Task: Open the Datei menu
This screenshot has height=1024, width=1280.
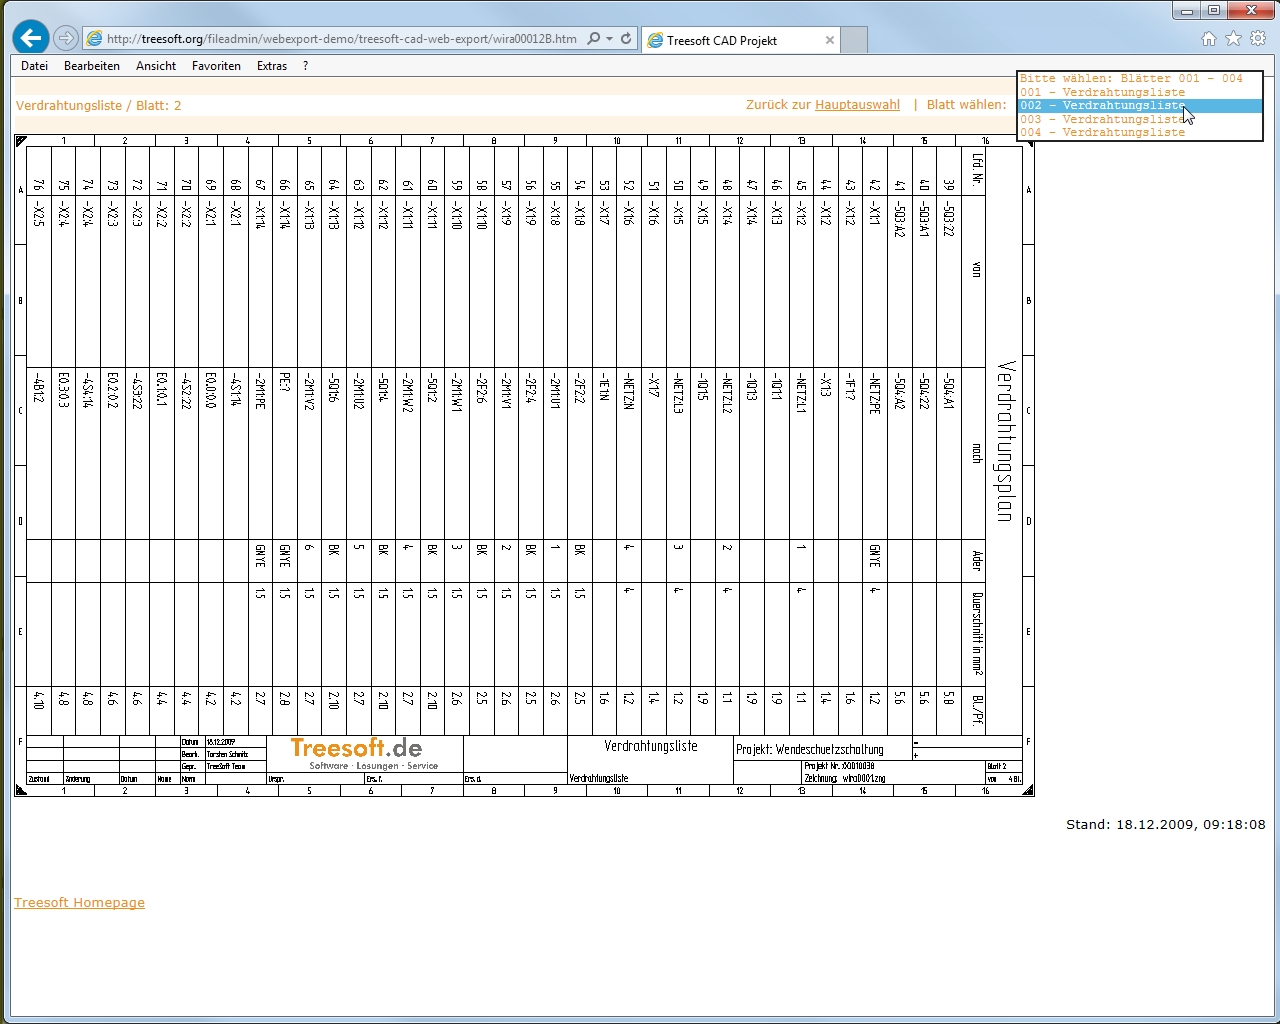Action: pyautogui.click(x=34, y=66)
